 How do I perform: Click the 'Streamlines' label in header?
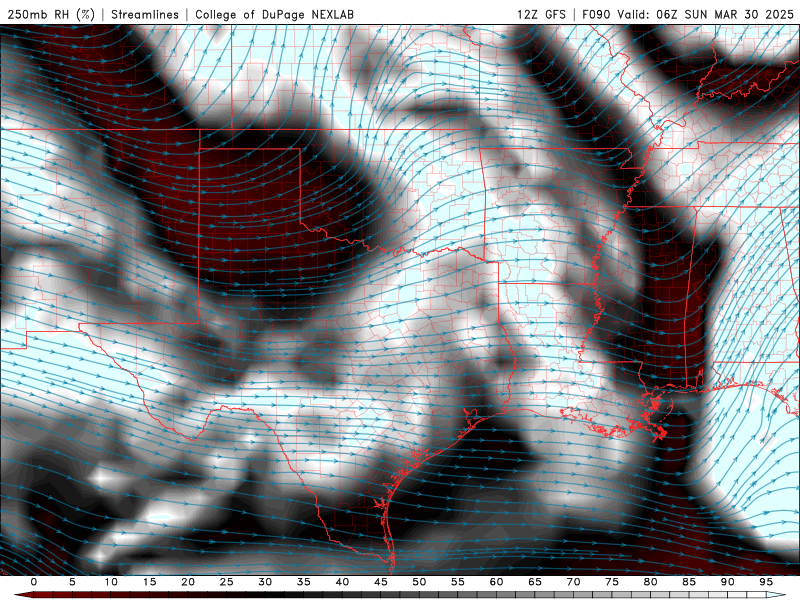[145, 14]
